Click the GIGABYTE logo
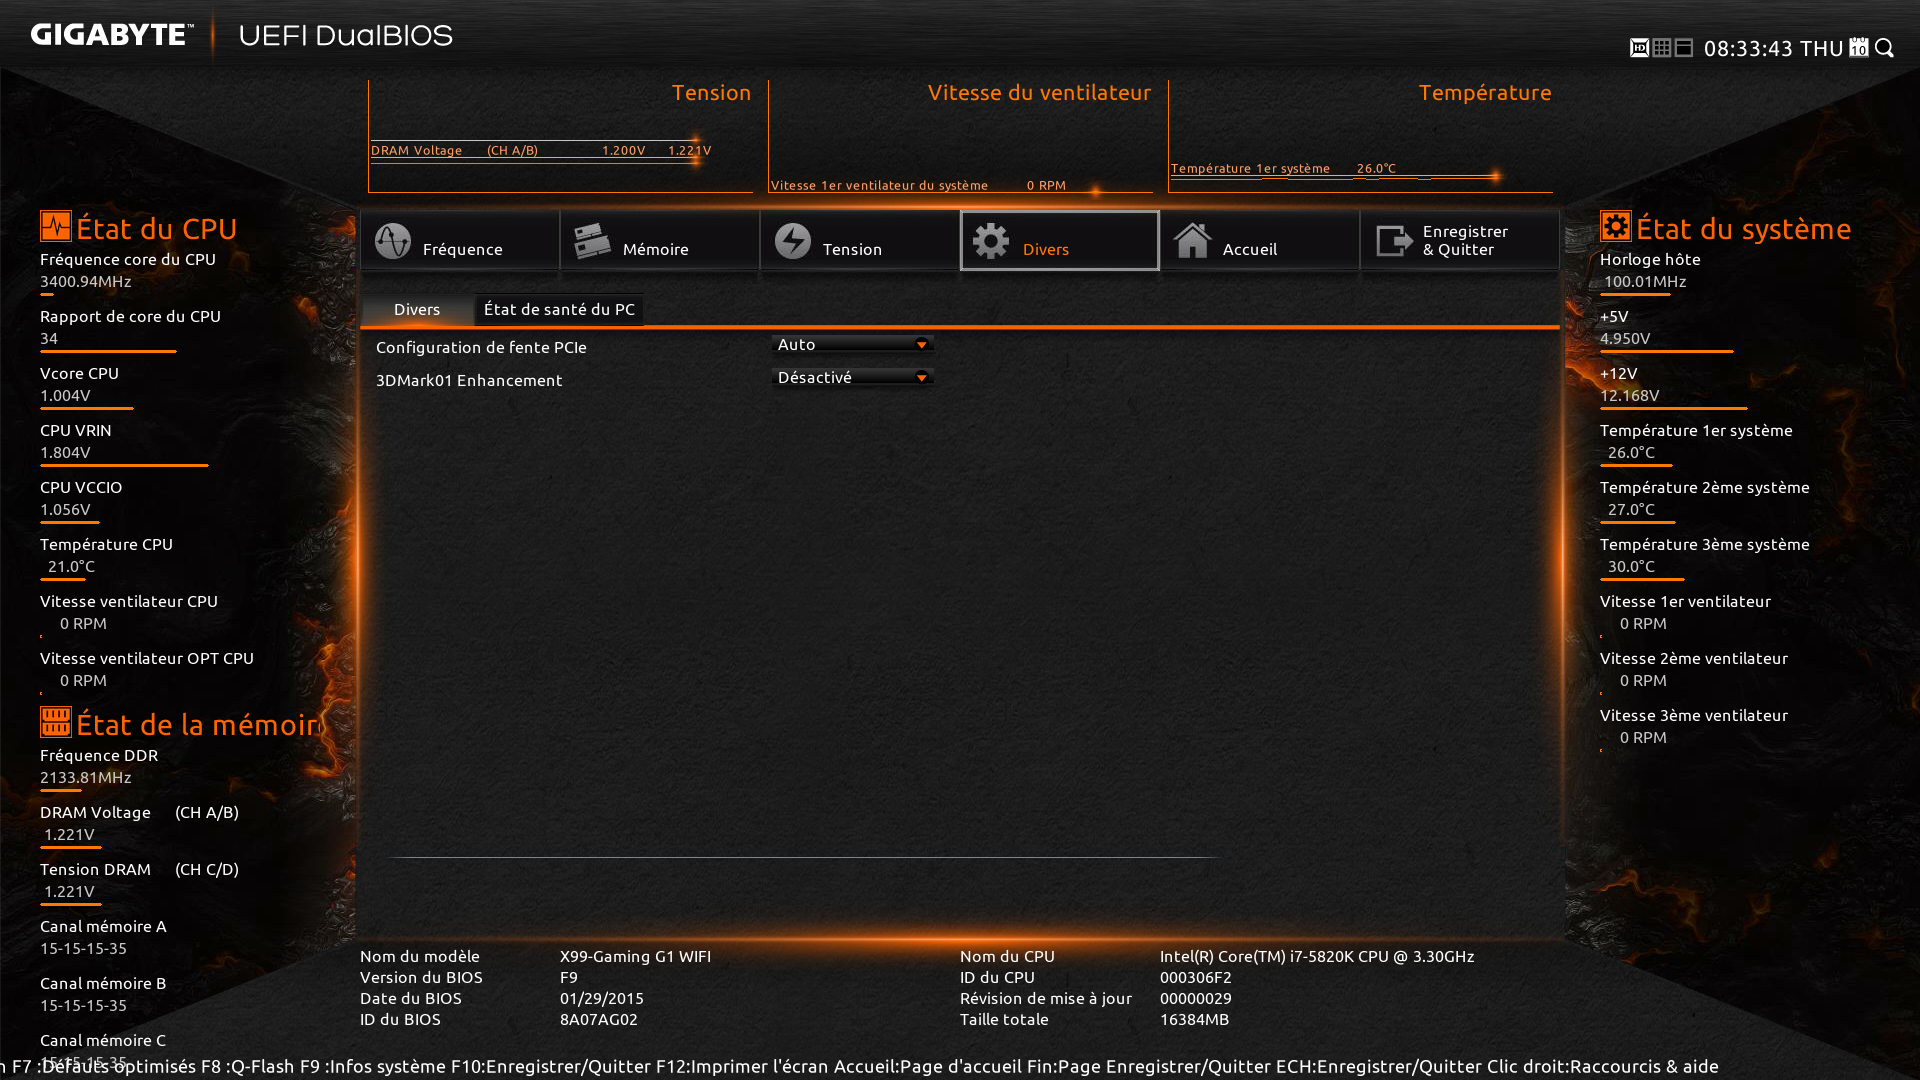Viewport: 1920px width, 1080px height. [x=112, y=35]
